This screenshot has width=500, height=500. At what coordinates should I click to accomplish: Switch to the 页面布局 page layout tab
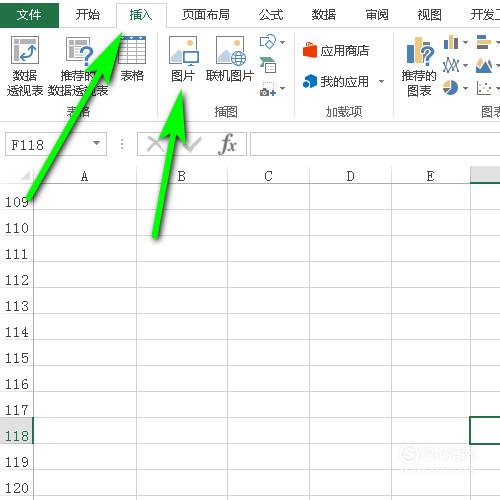(206, 14)
